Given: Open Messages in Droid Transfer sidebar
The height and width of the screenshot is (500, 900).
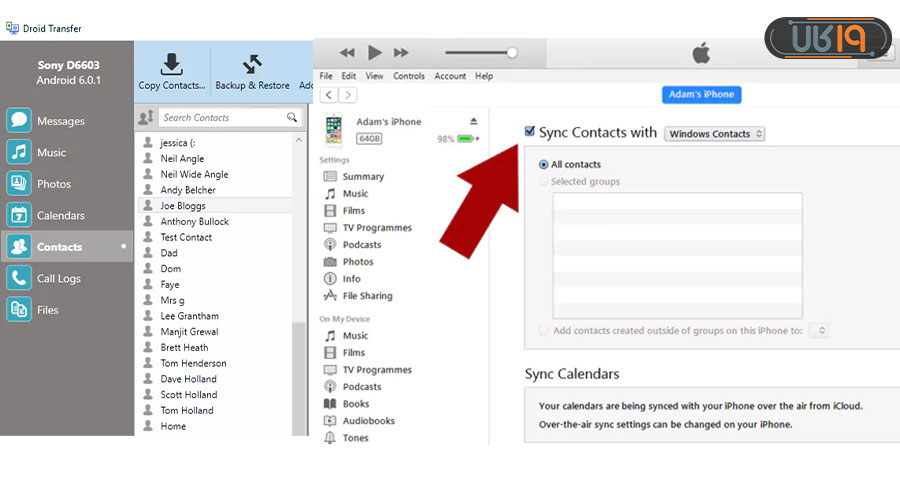Looking at the screenshot, I should [x=60, y=121].
